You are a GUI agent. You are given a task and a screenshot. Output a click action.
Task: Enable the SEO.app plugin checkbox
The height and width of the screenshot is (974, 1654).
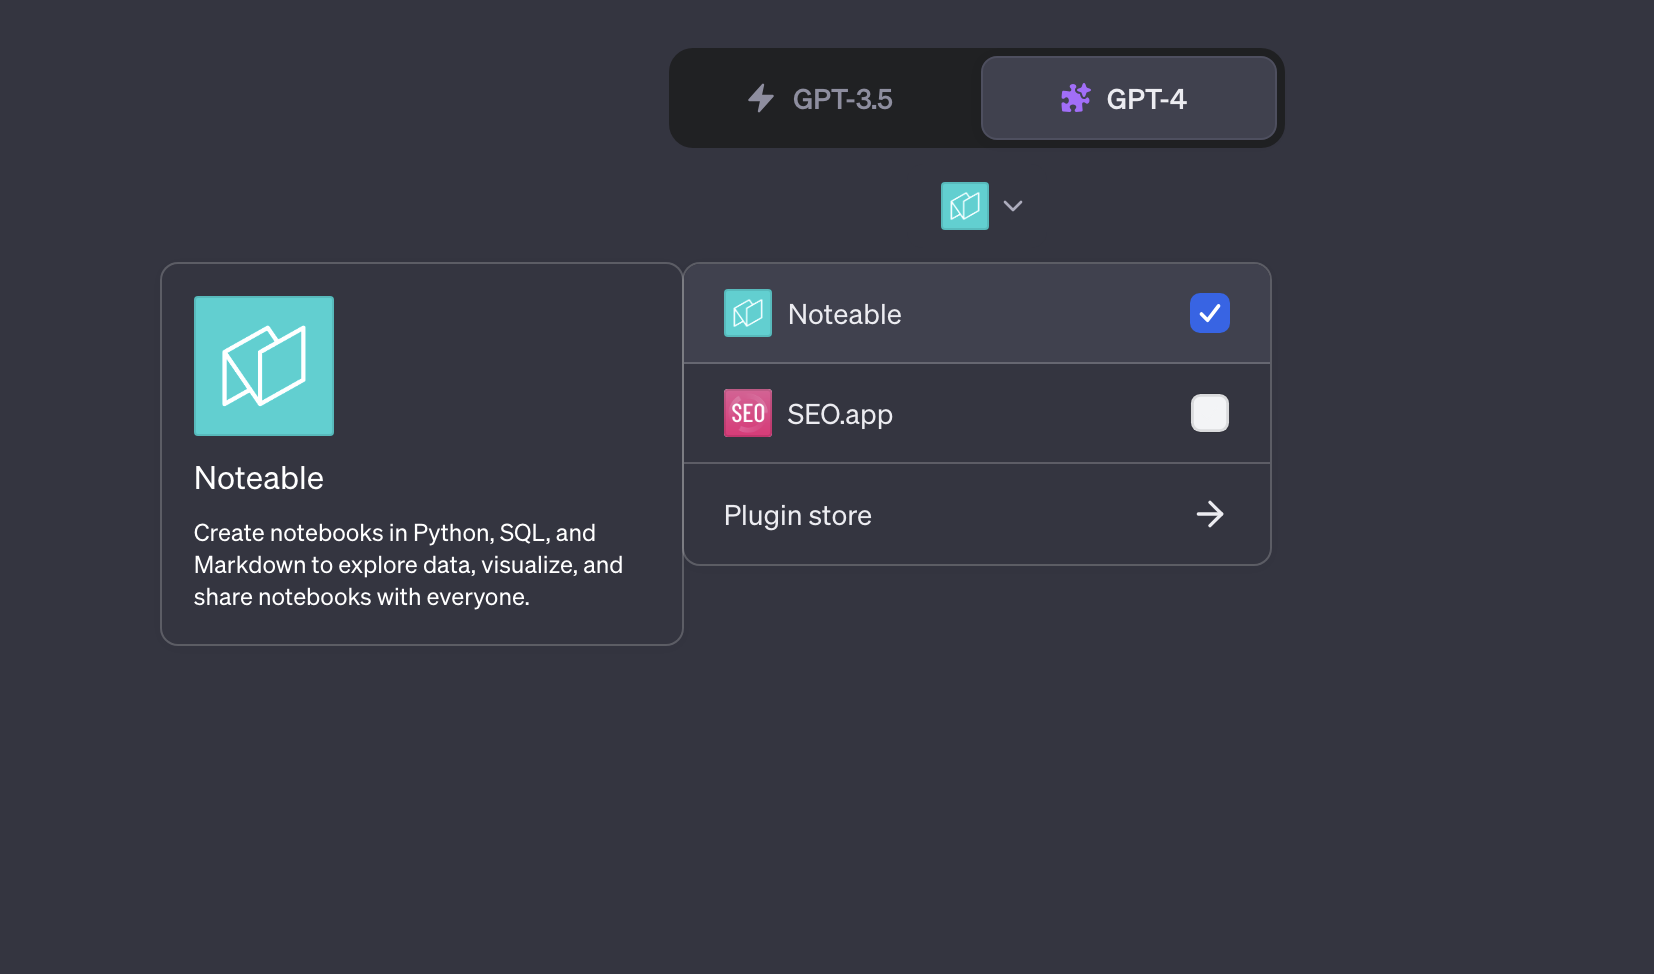point(1210,413)
